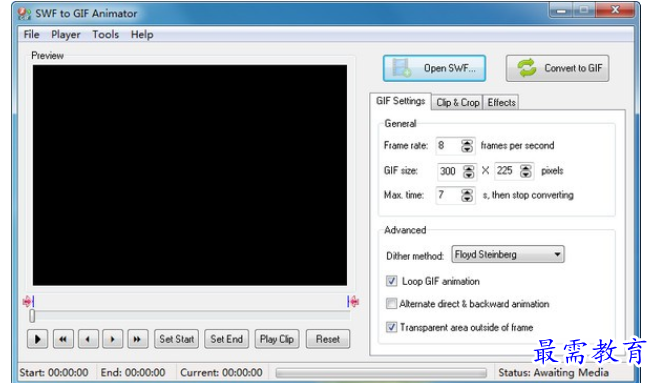Click the 'Current: 00:00:00' status text
Image resolution: width=655 pixels, height=383 pixels.
[x=221, y=373]
